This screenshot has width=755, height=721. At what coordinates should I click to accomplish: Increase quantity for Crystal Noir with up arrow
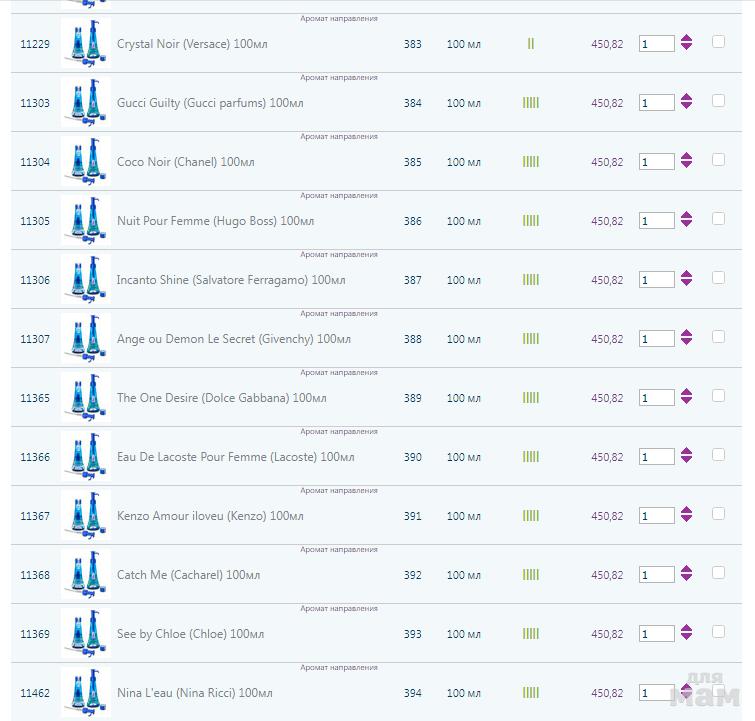click(x=686, y=39)
